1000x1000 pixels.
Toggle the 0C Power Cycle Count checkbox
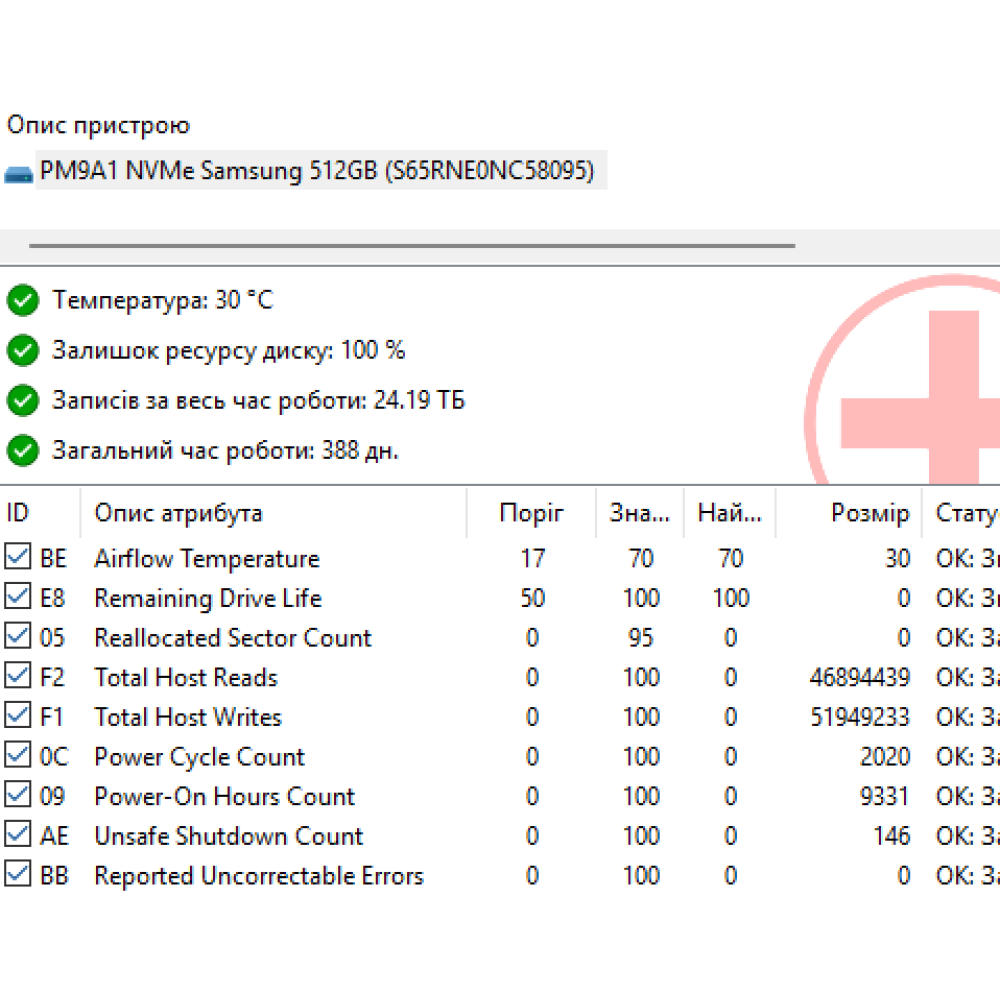(x=18, y=756)
